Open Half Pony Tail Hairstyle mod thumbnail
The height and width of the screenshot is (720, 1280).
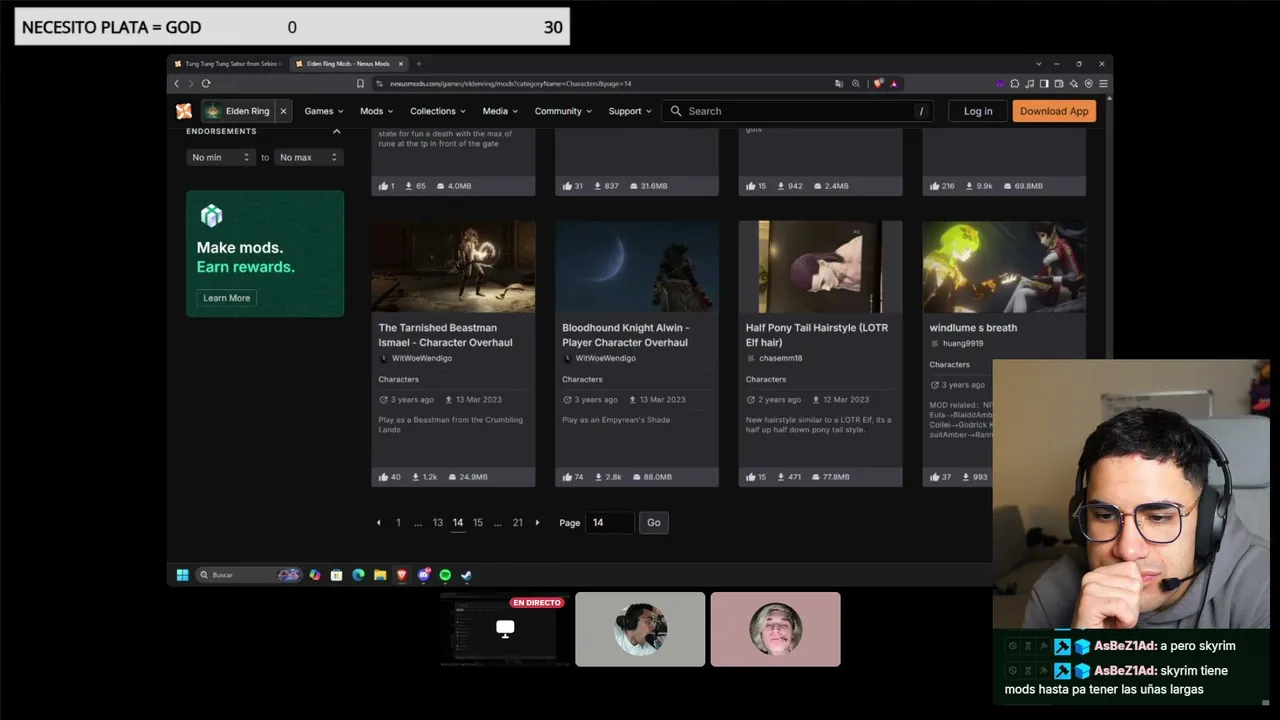coord(820,267)
